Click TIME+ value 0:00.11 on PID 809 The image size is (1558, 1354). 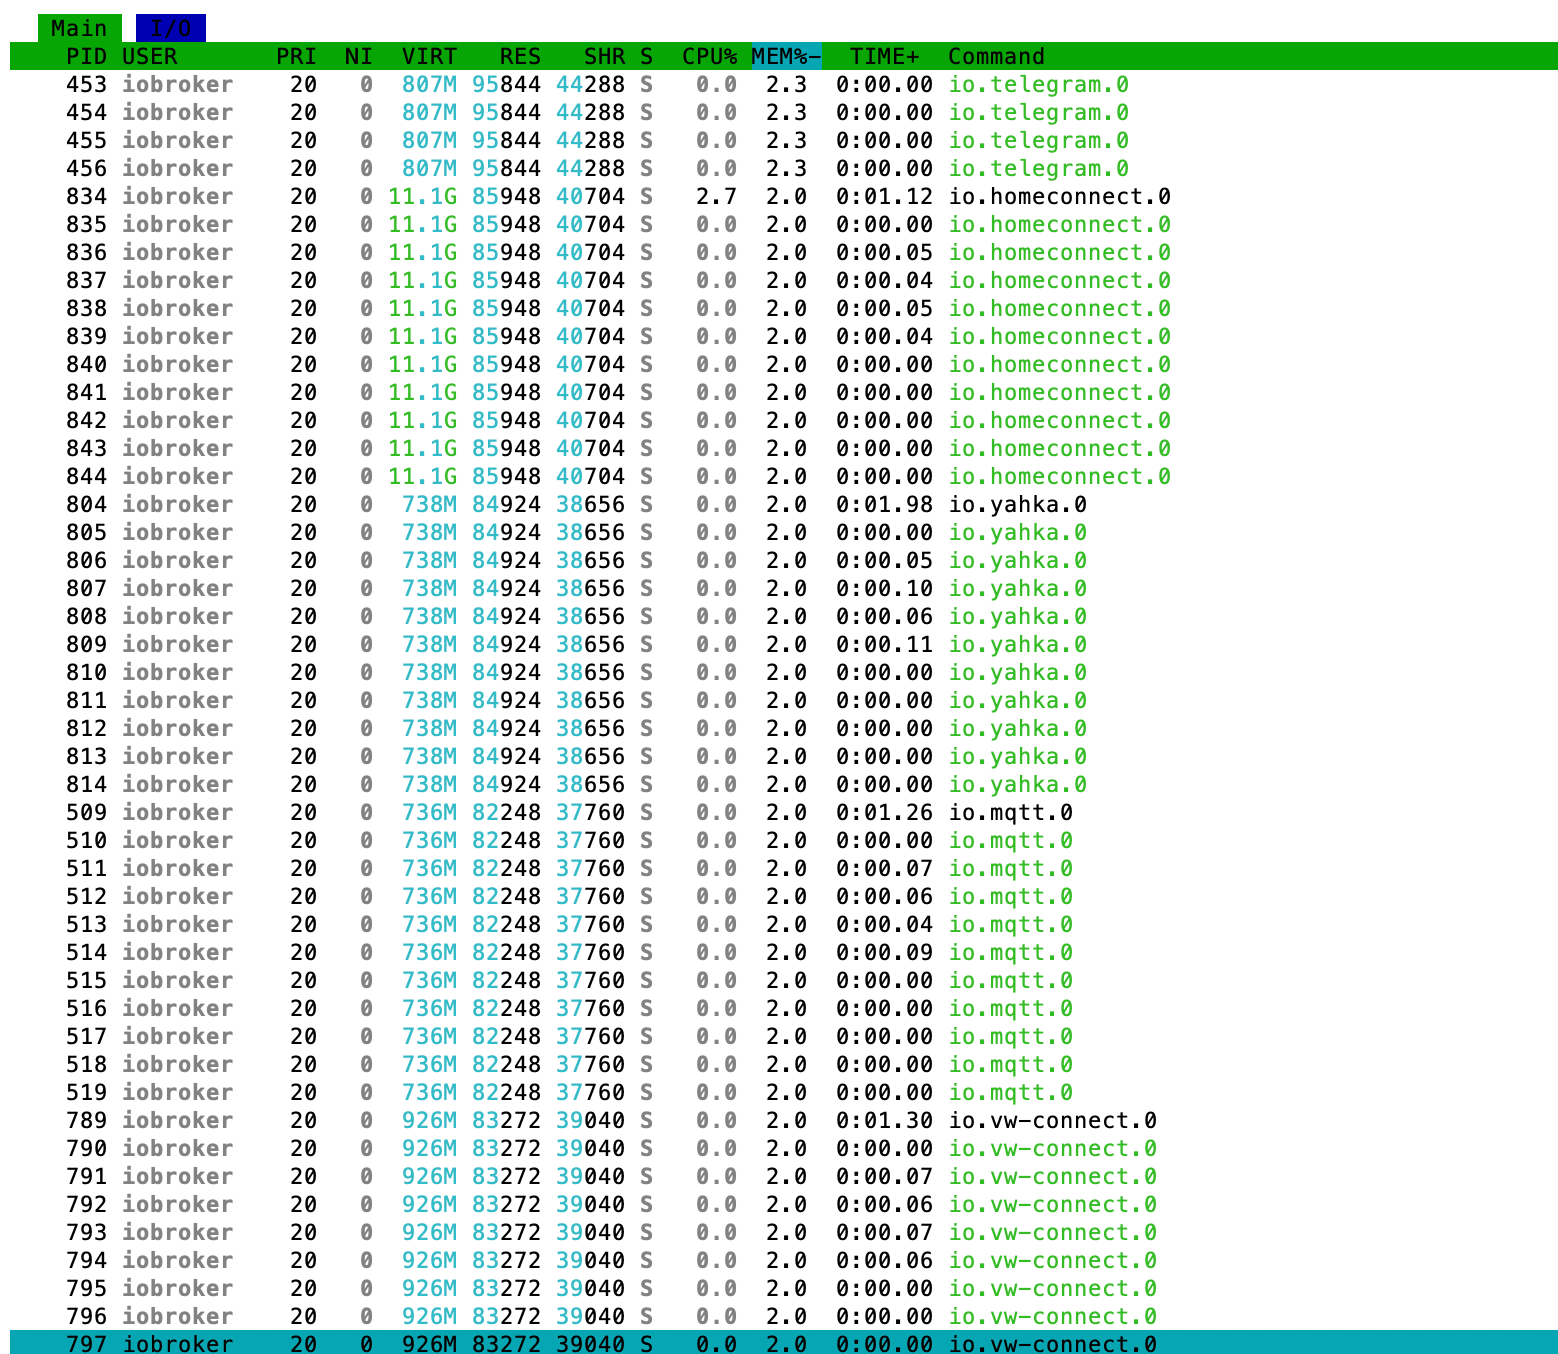tap(885, 644)
